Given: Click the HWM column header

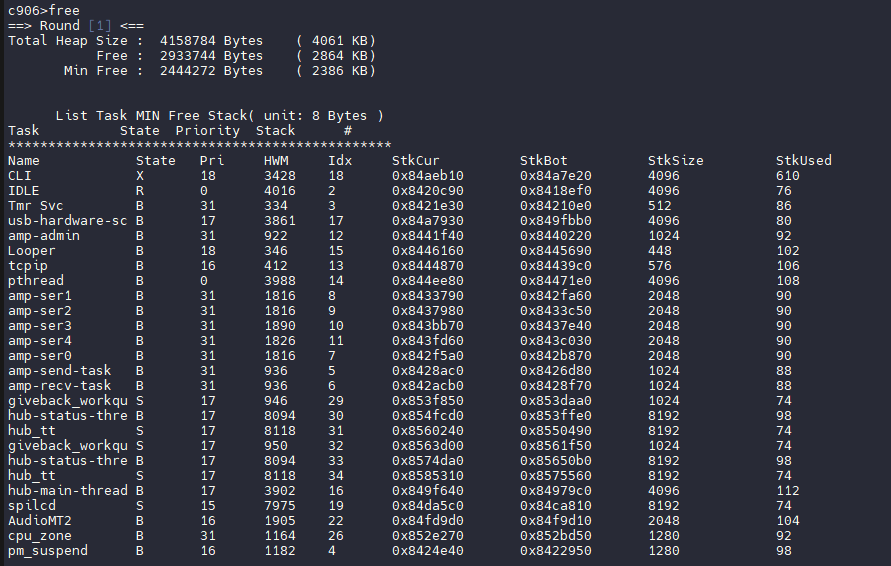Looking at the screenshot, I should pos(276,161).
